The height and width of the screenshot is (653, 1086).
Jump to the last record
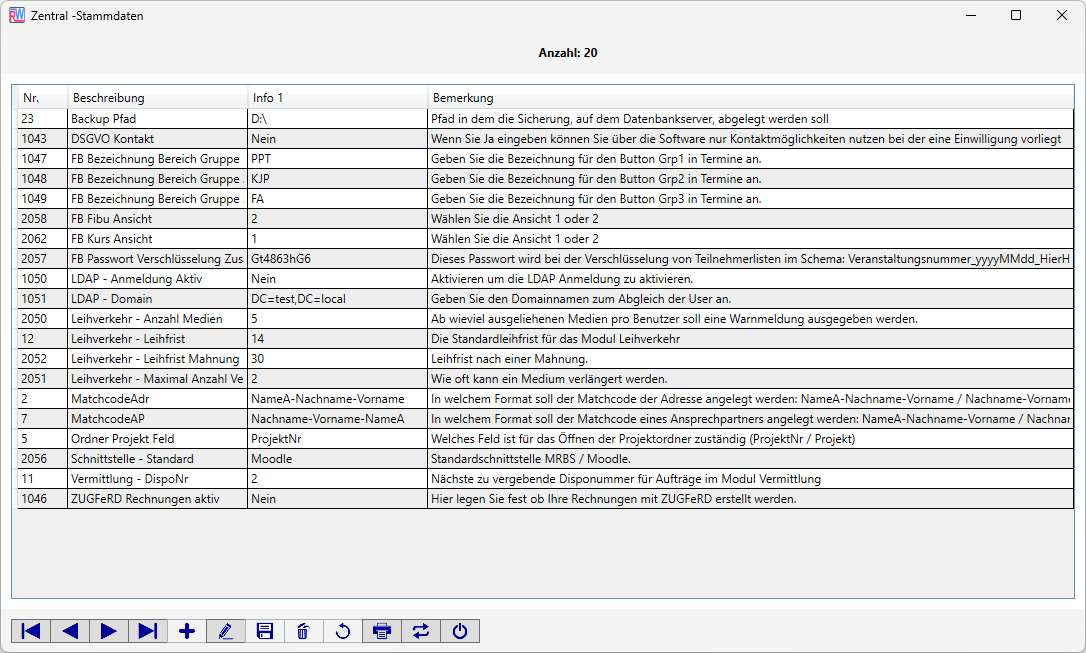[148, 631]
